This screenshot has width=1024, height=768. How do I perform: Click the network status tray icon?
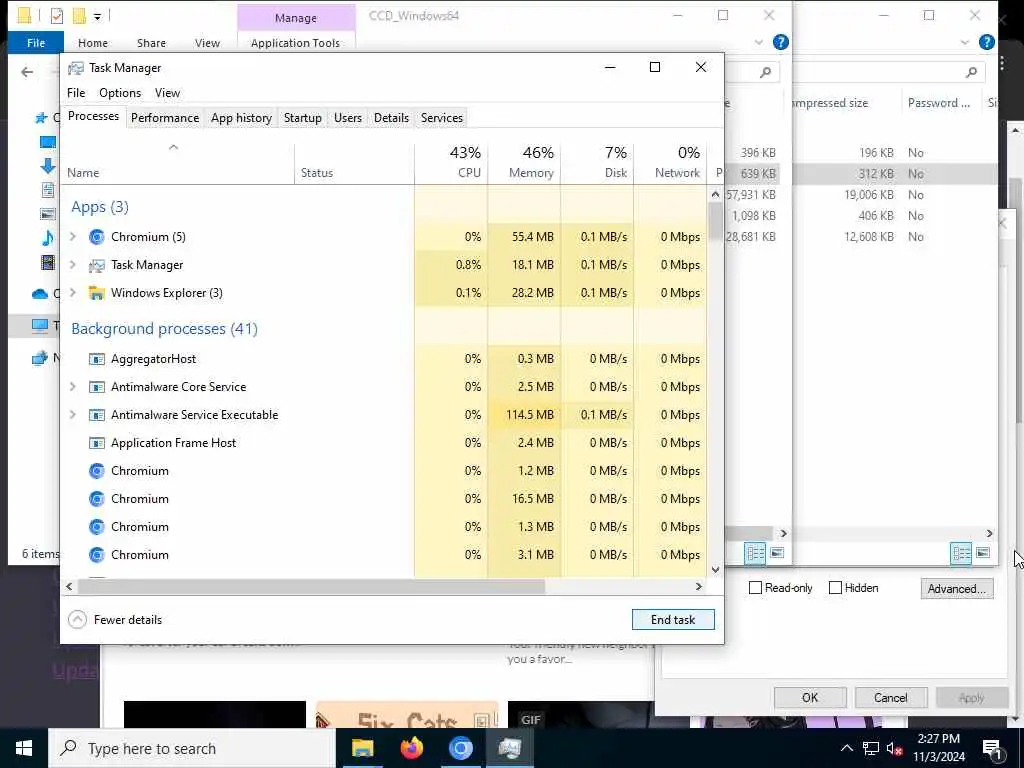(x=871, y=748)
